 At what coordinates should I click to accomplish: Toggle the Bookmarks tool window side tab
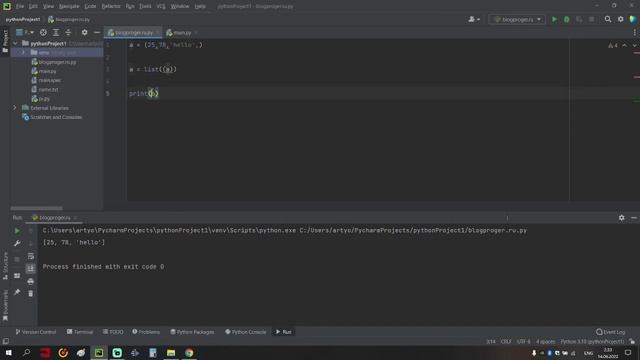coord(5,305)
